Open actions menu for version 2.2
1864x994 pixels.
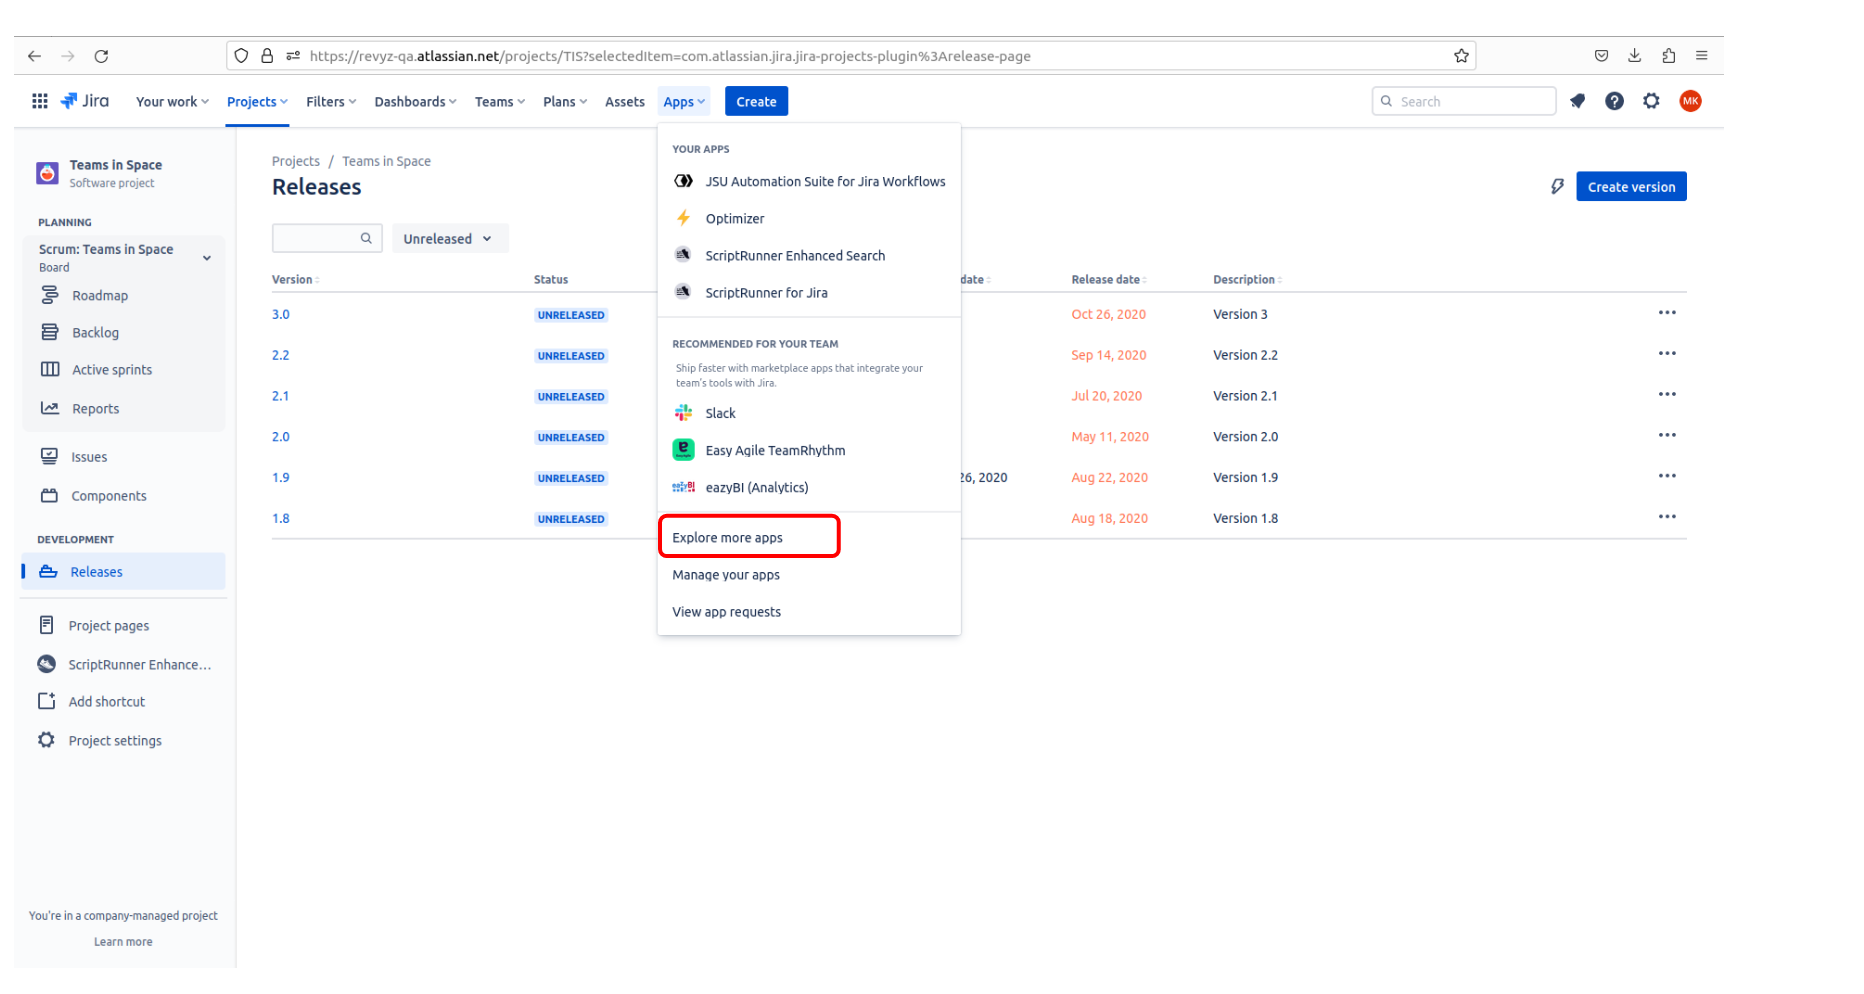[x=1667, y=354]
